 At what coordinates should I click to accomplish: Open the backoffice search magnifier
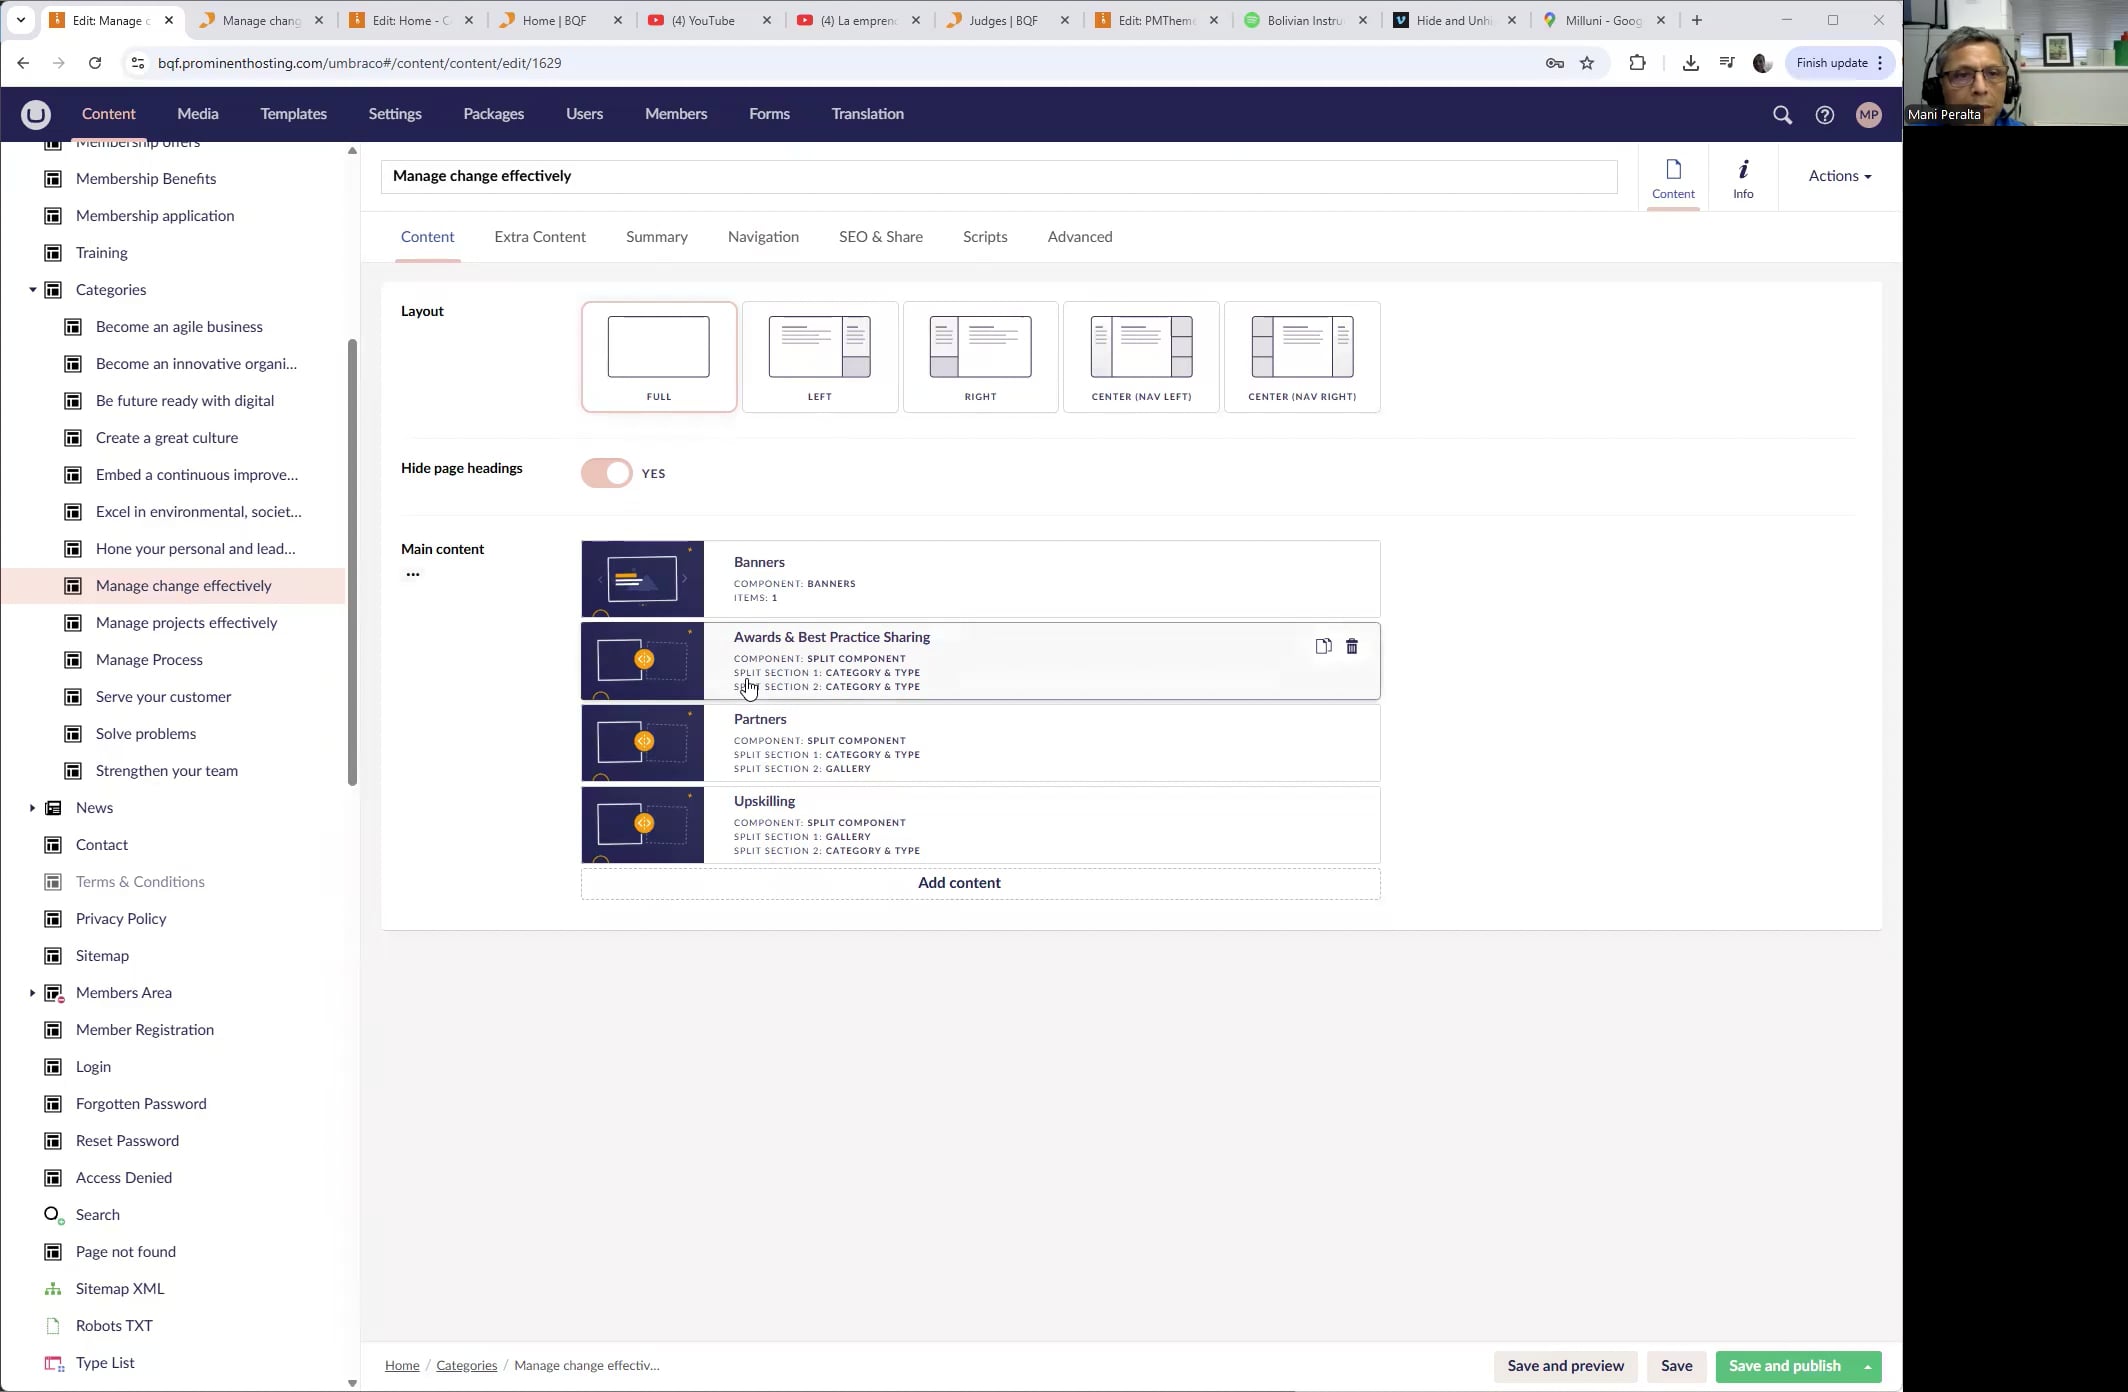click(1782, 115)
